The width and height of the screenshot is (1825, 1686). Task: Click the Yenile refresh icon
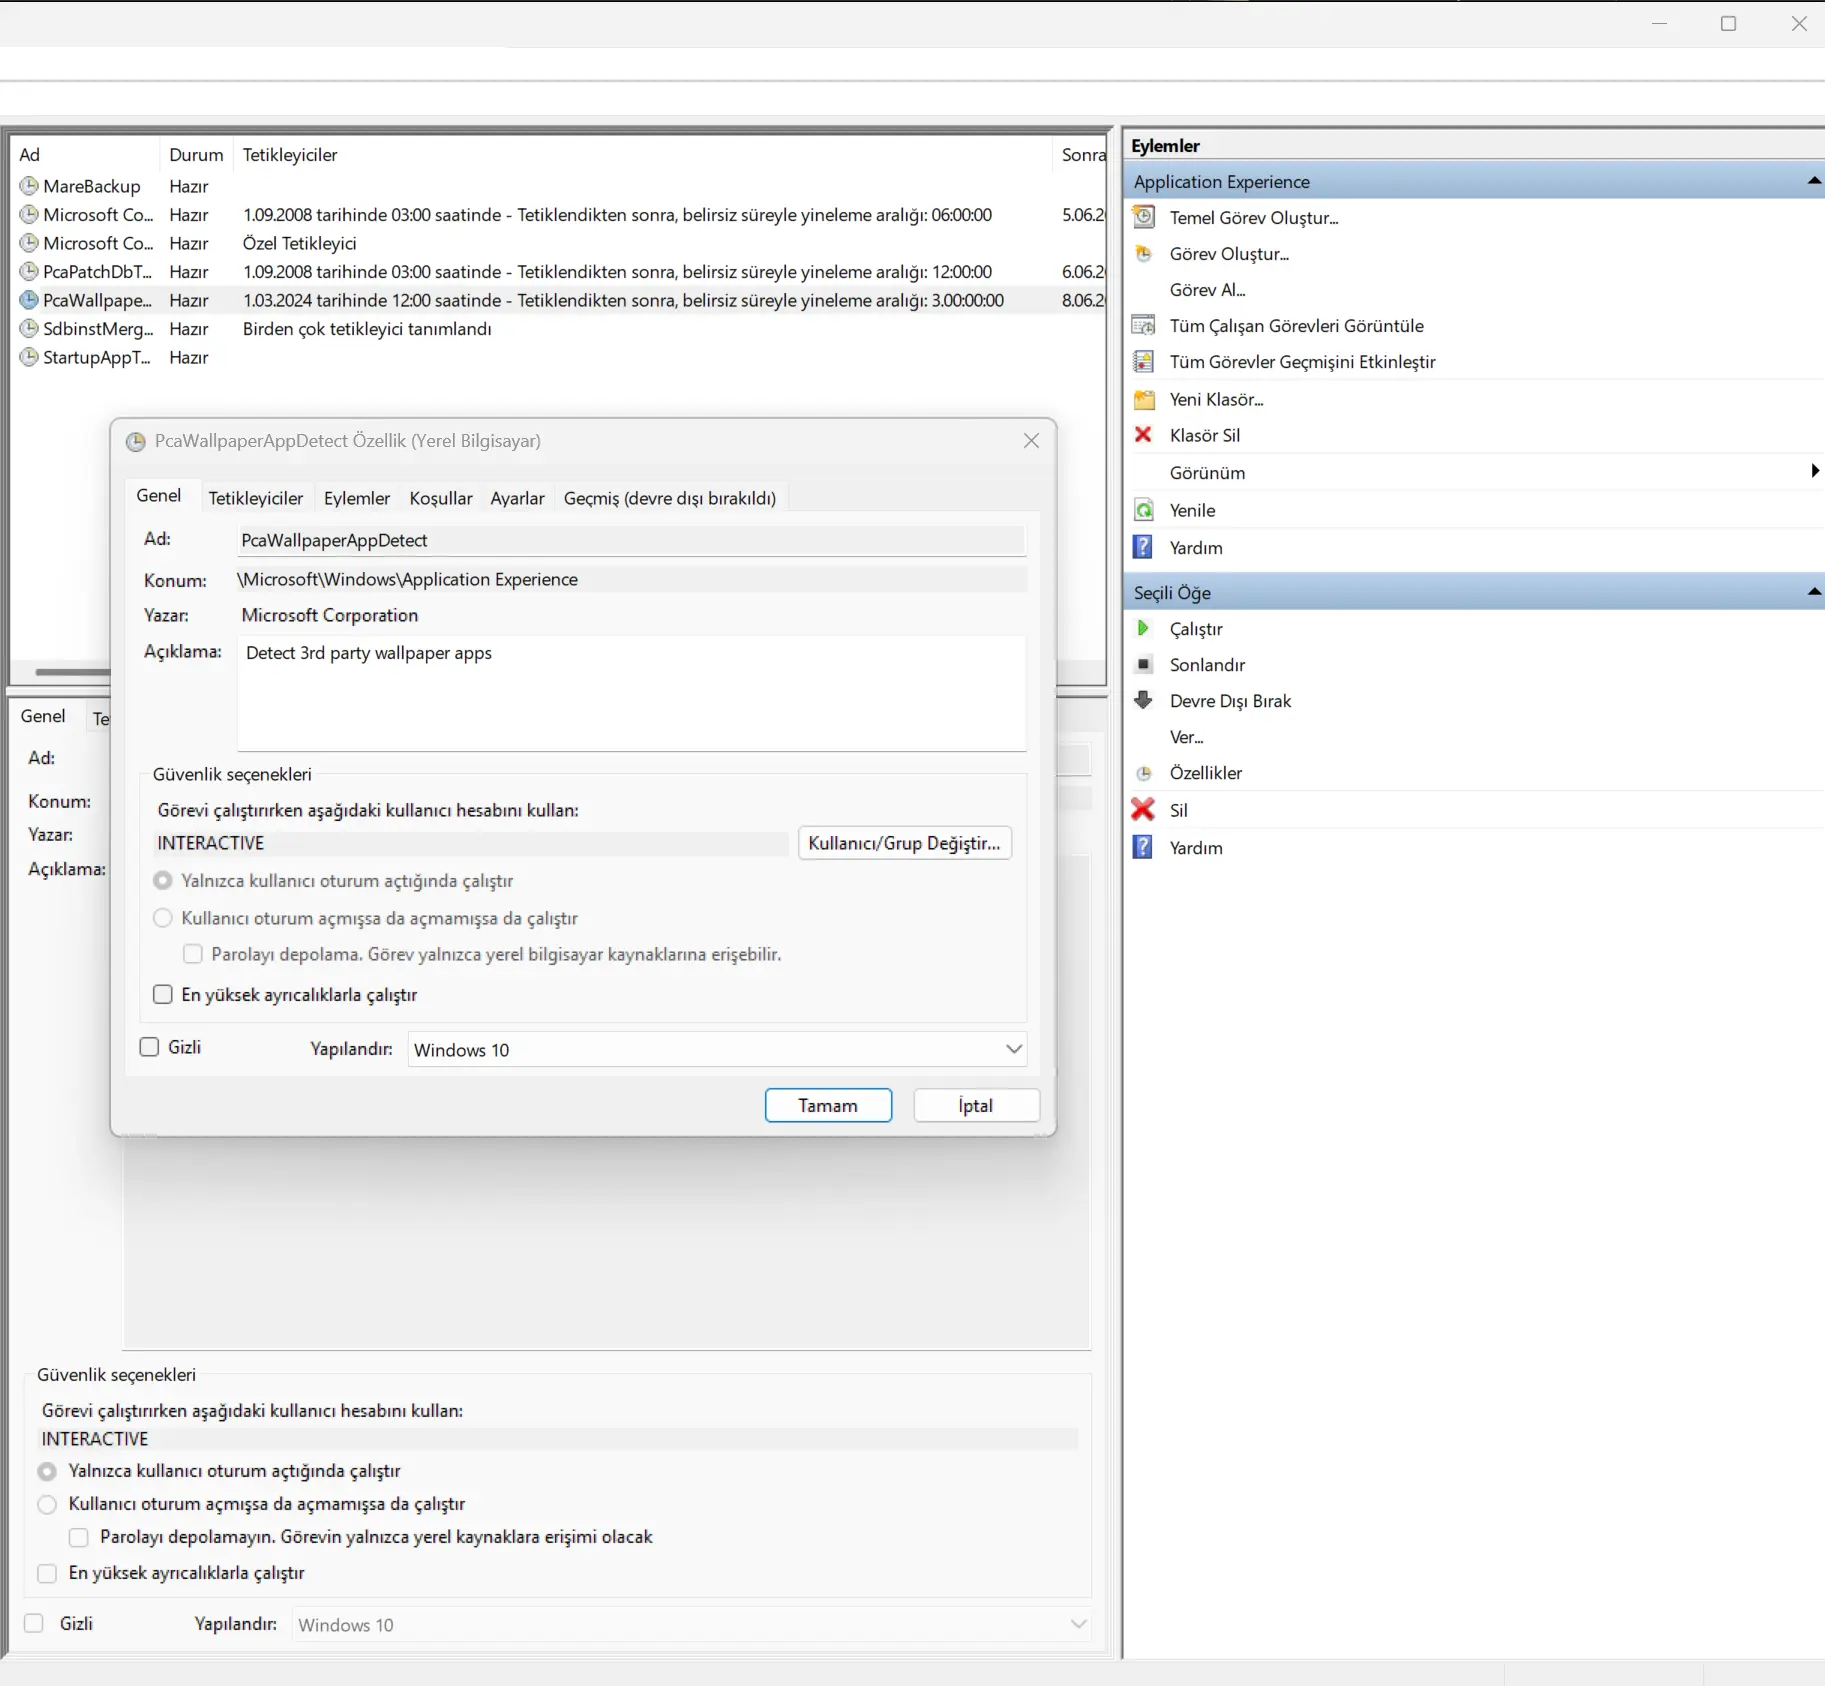(x=1144, y=510)
